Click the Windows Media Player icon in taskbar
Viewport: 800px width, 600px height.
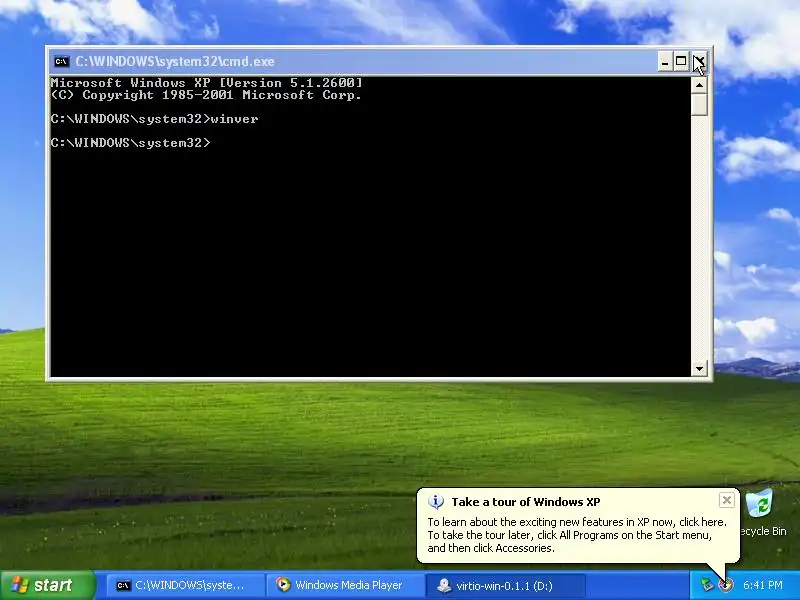click(283, 585)
